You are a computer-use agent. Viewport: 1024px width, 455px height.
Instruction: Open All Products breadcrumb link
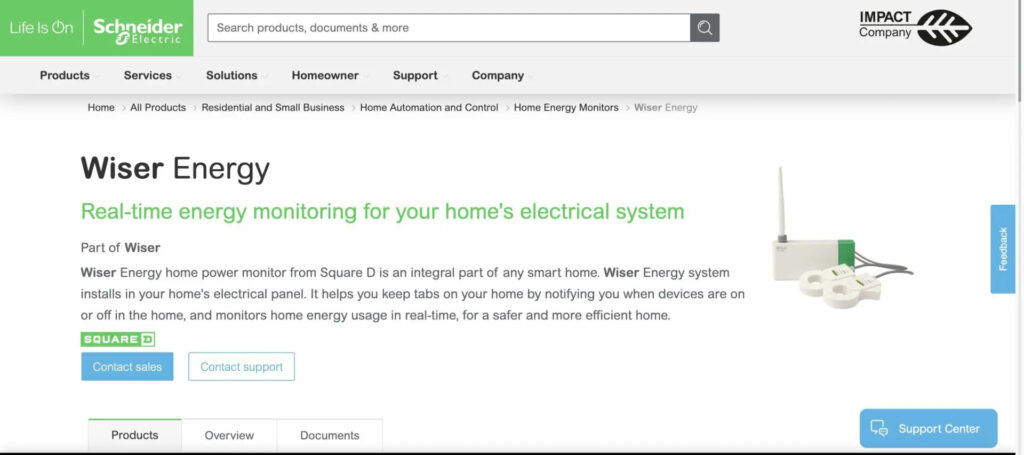[x=158, y=108]
